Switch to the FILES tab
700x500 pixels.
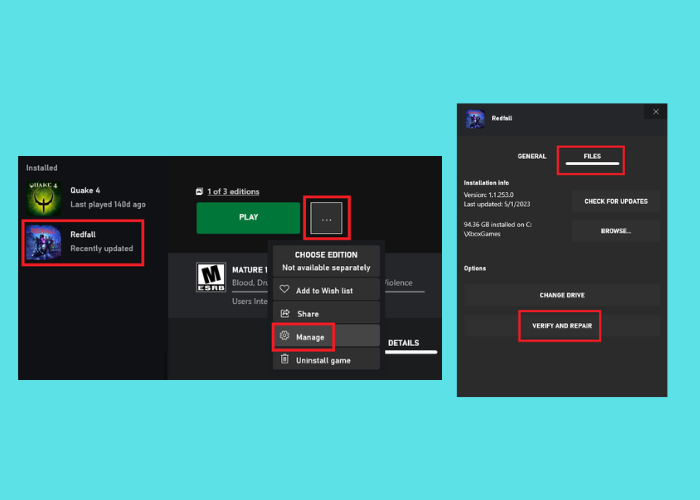[592, 158]
